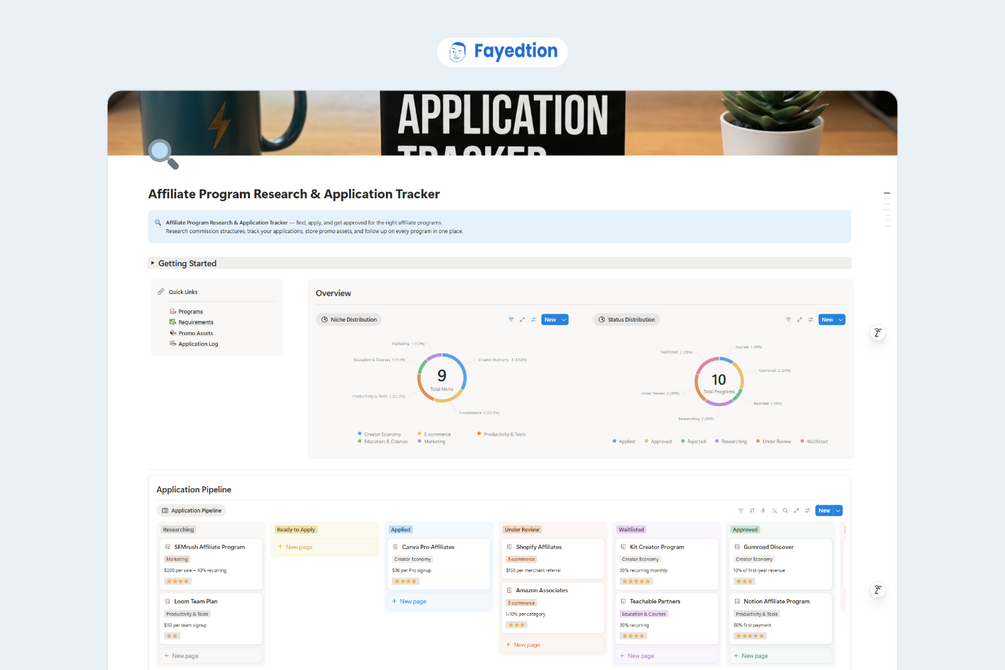Click the search icon in the blue callout
This screenshot has height=670, width=1005.
(158, 222)
